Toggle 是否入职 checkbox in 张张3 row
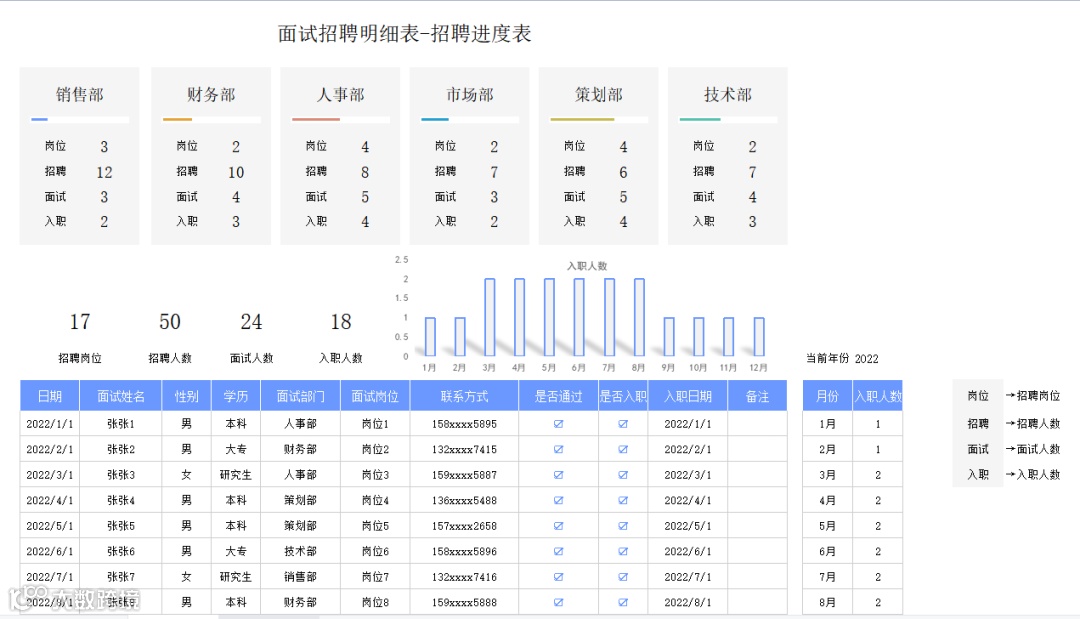 tap(623, 475)
